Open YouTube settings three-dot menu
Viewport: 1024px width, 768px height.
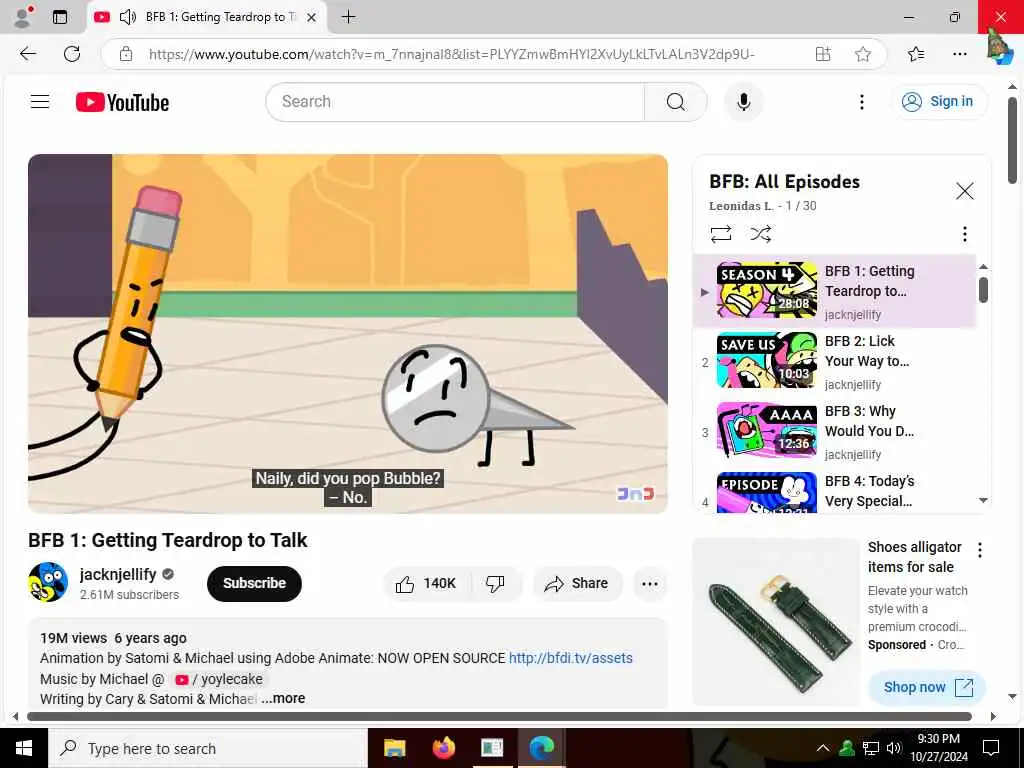click(861, 102)
